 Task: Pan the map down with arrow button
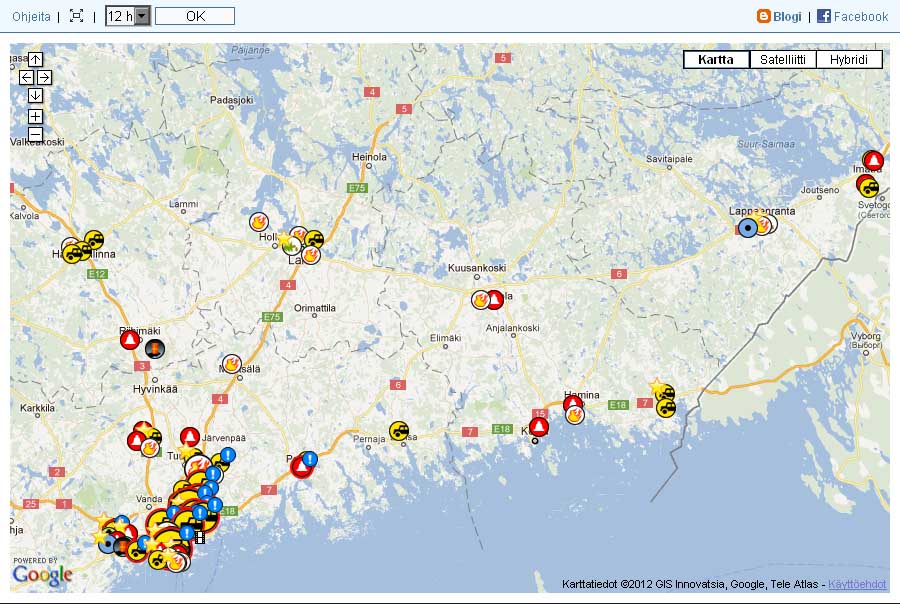pos(35,95)
